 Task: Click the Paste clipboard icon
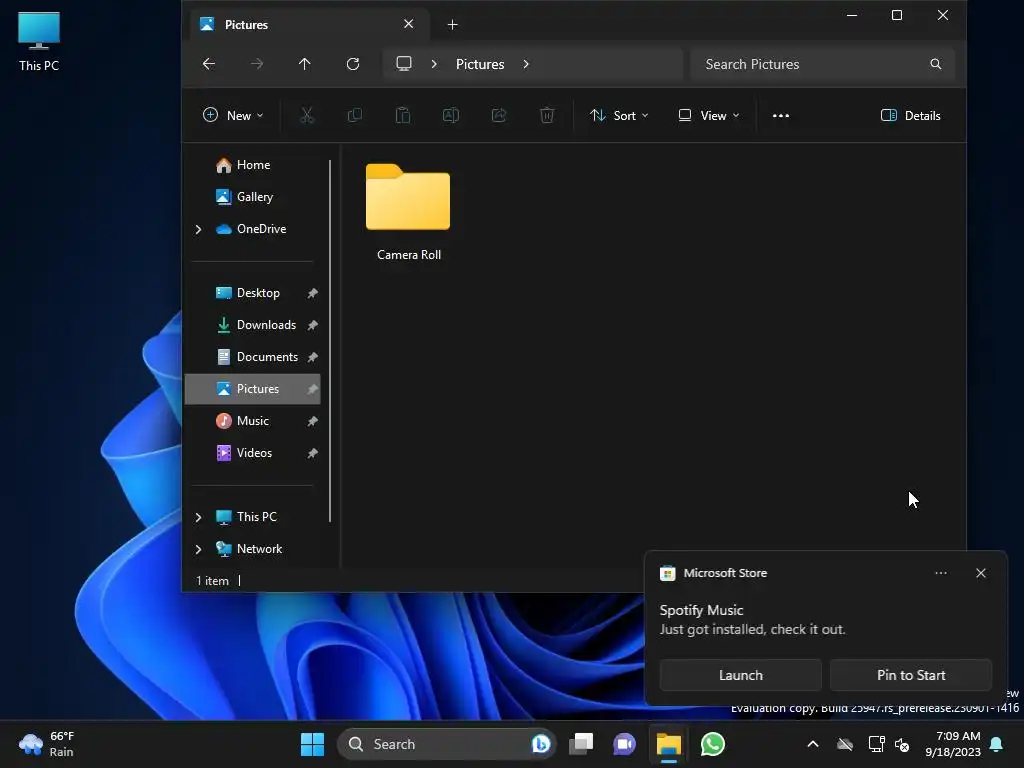point(403,116)
